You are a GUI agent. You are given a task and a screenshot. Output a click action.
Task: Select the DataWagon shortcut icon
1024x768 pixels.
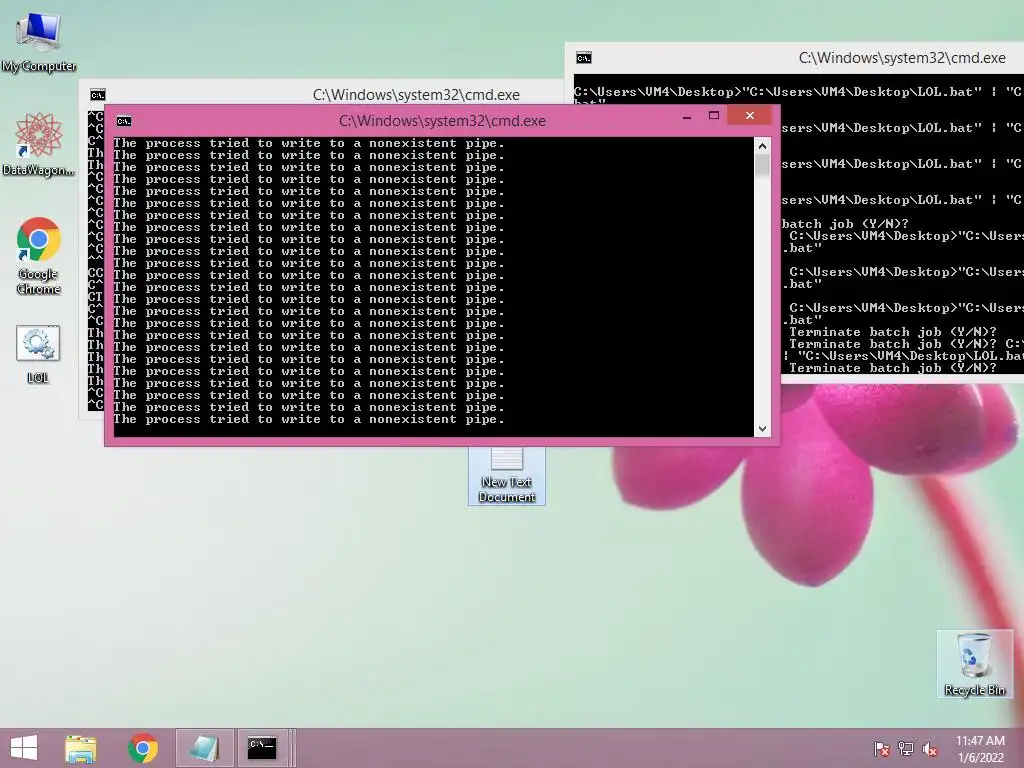pyautogui.click(x=38, y=144)
